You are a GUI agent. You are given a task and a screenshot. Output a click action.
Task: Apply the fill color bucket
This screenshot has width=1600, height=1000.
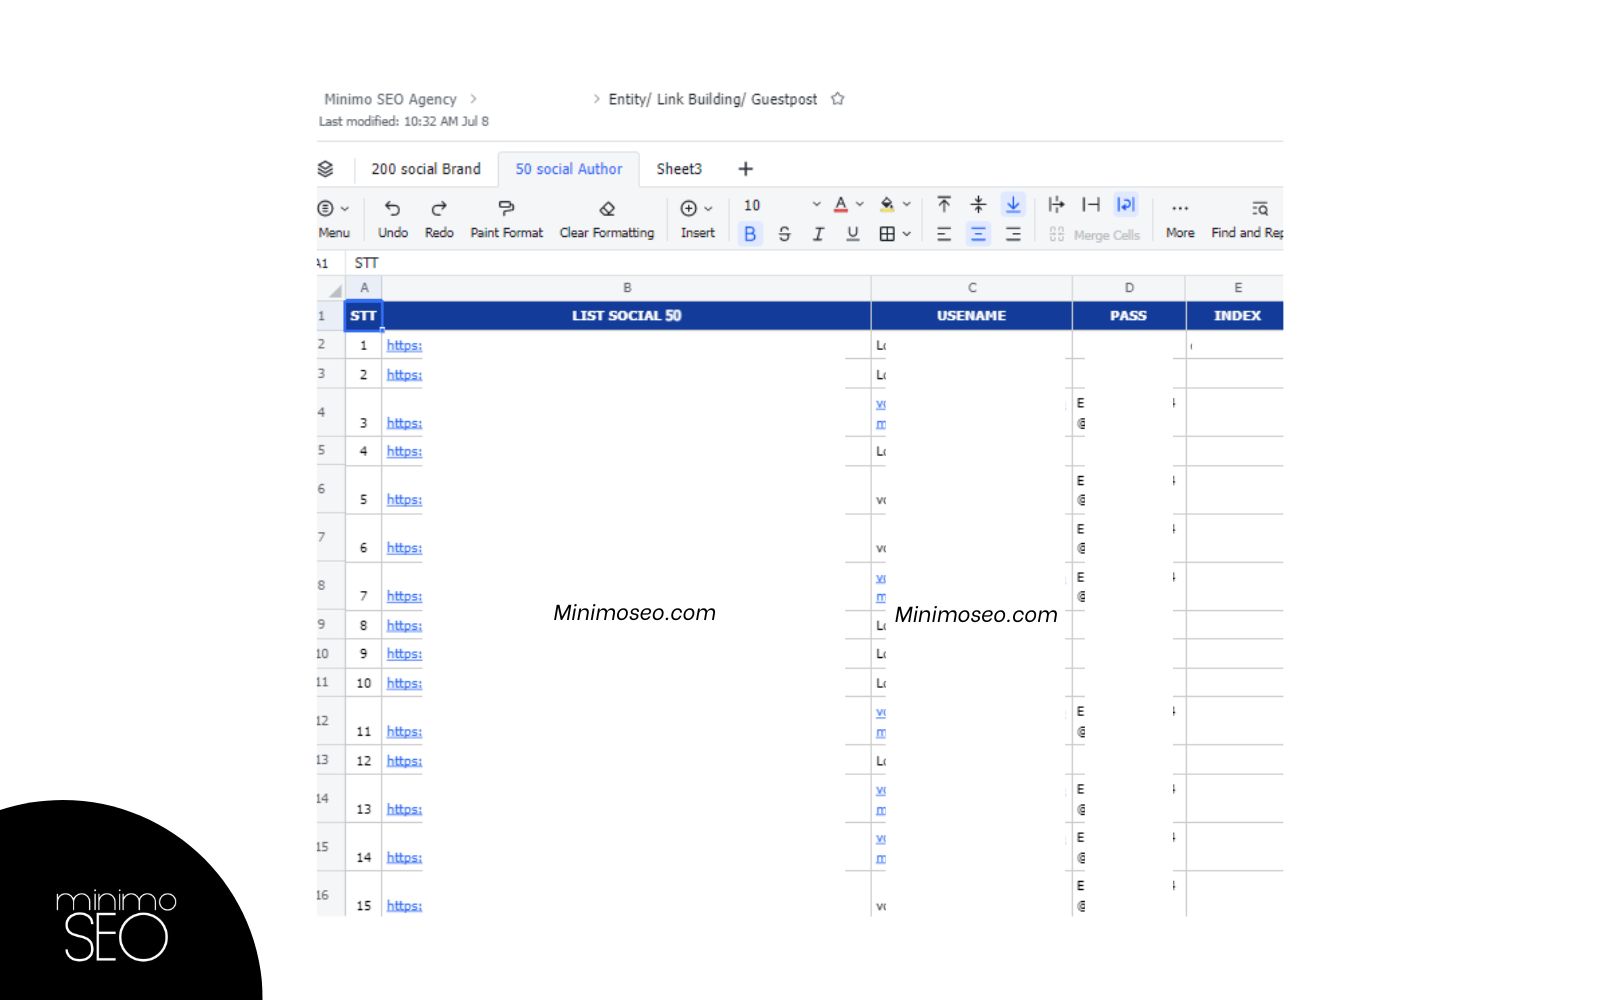coord(887,205)
